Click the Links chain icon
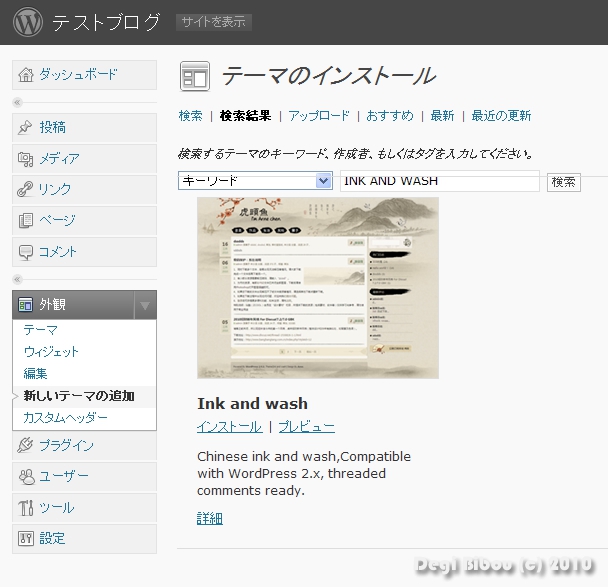 point(25,189)
